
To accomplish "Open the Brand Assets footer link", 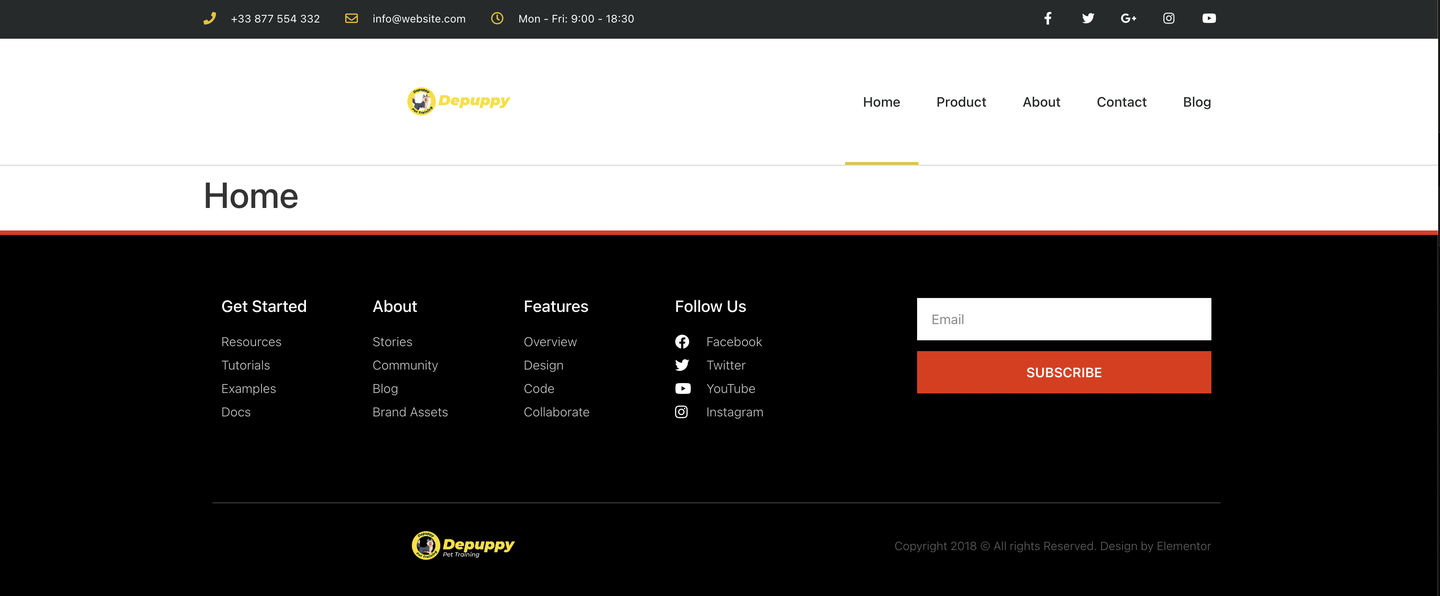I will 410,412.
